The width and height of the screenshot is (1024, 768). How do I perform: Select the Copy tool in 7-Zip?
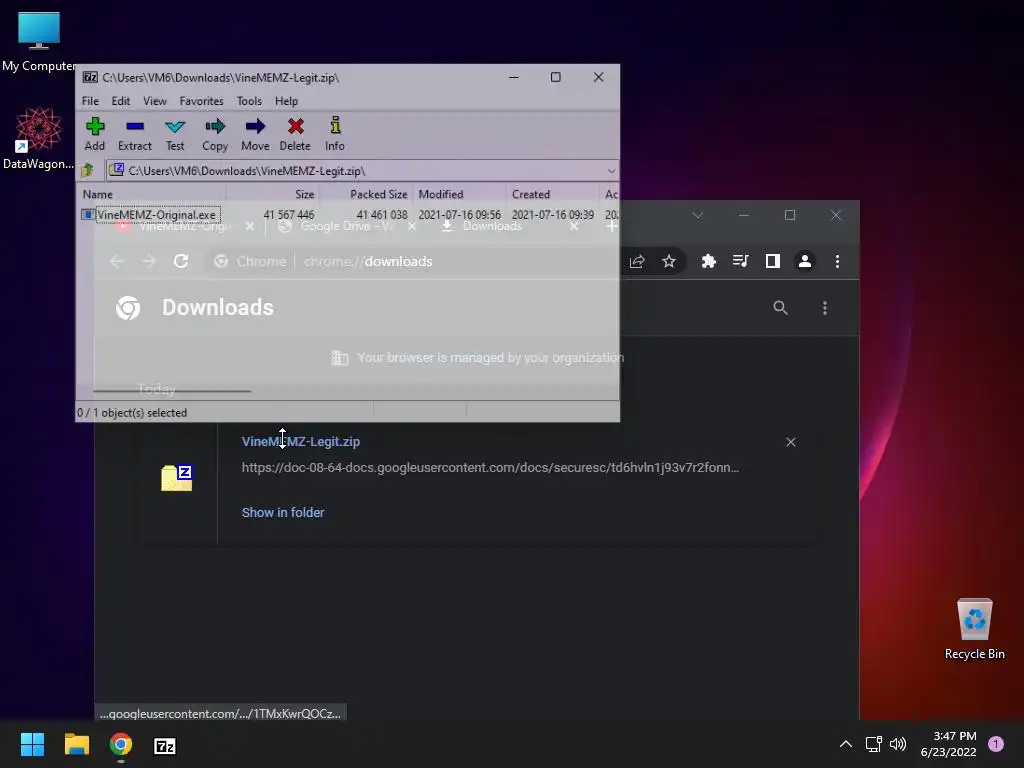(x=215, y=135)
